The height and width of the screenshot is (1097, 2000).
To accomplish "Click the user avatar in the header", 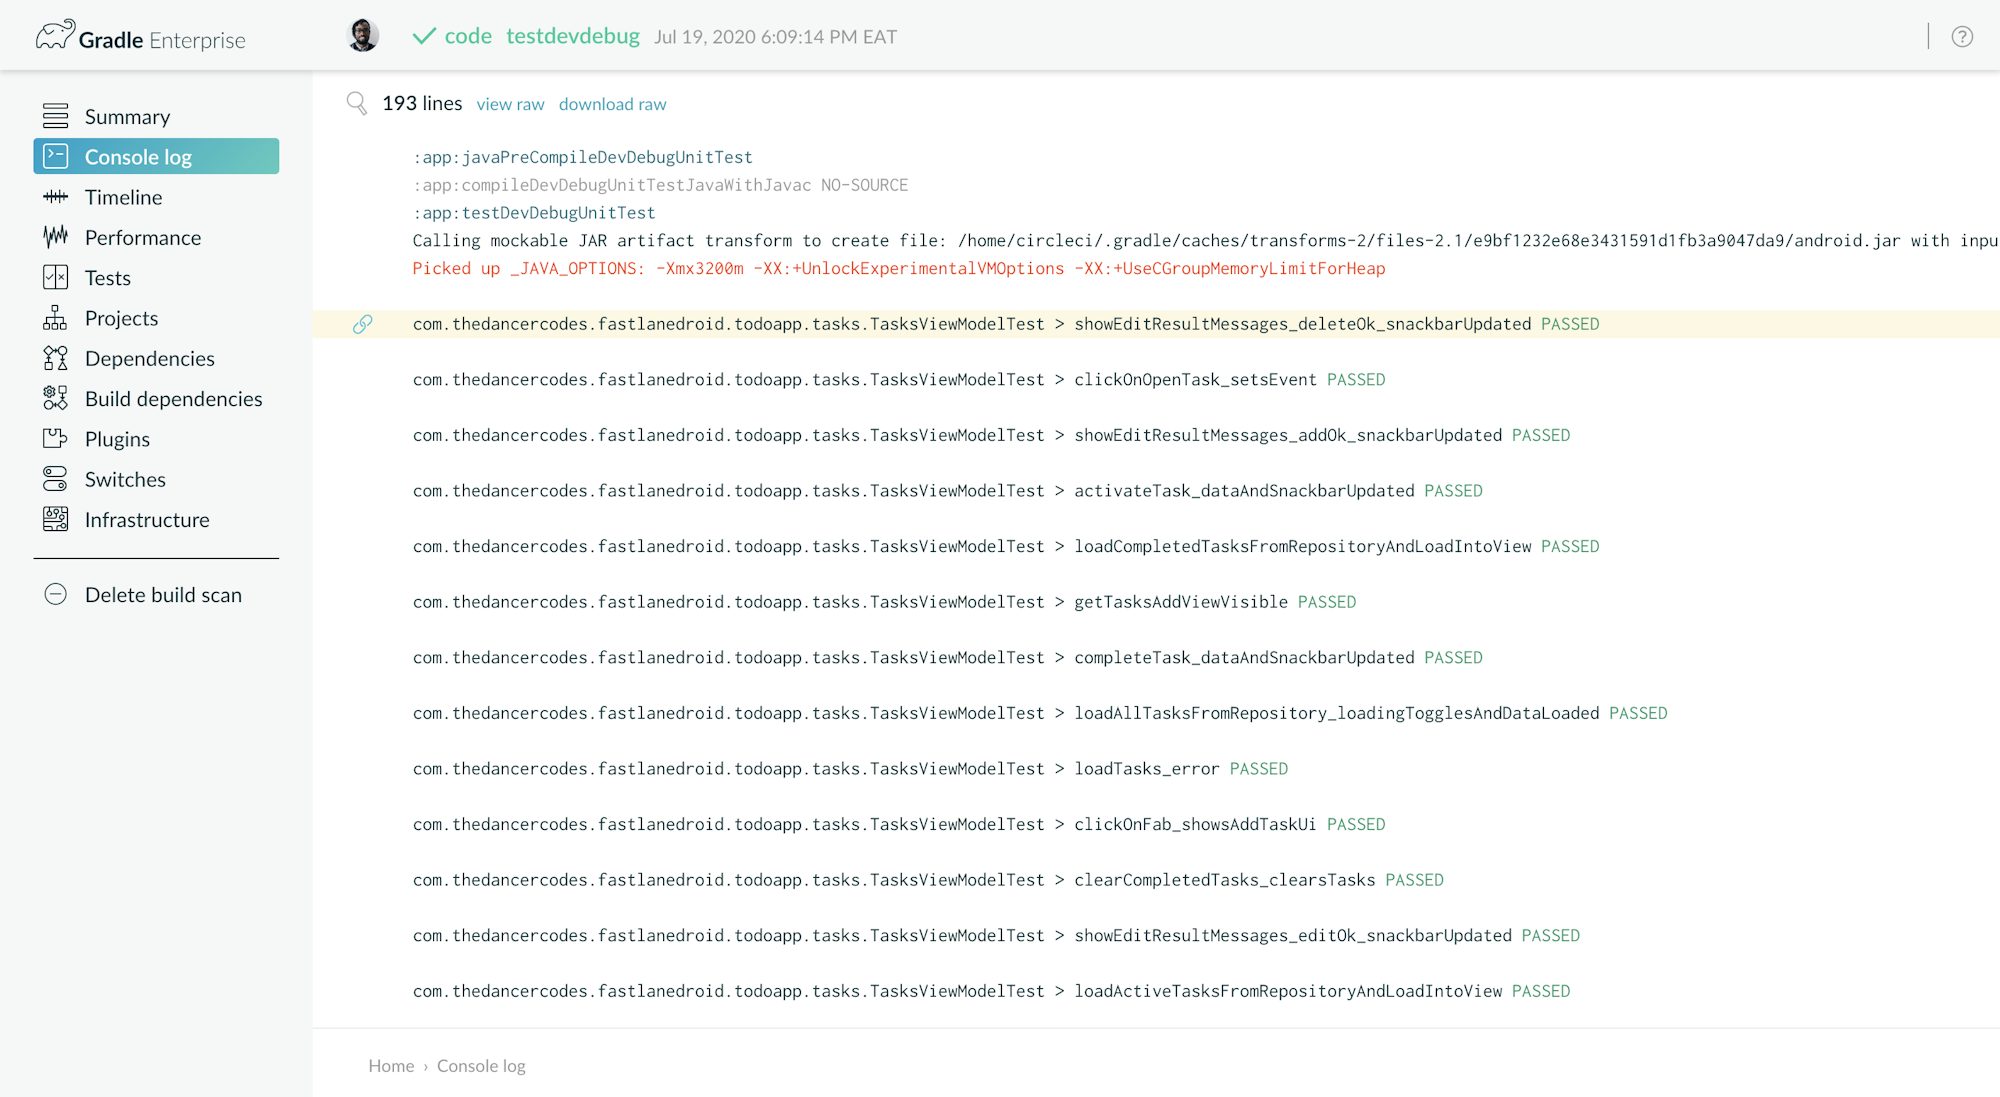I will (x=363, y=34).
